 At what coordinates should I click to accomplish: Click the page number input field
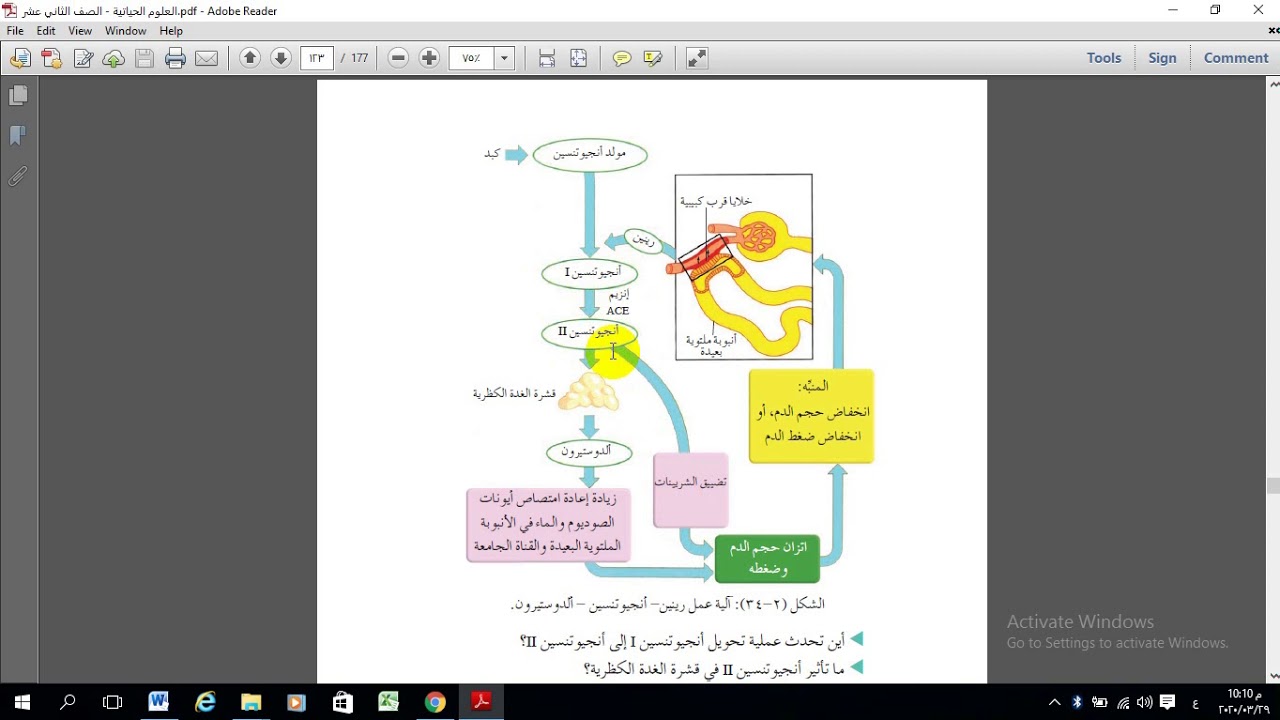point(317,58)
